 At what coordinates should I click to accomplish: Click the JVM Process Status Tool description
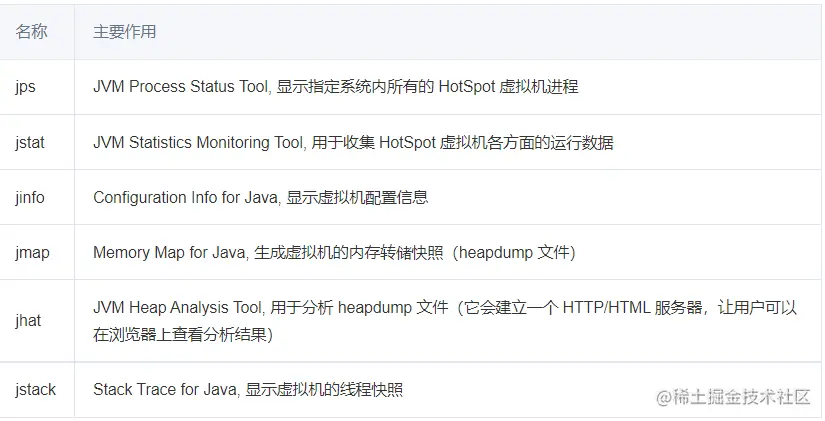point(336,86)
